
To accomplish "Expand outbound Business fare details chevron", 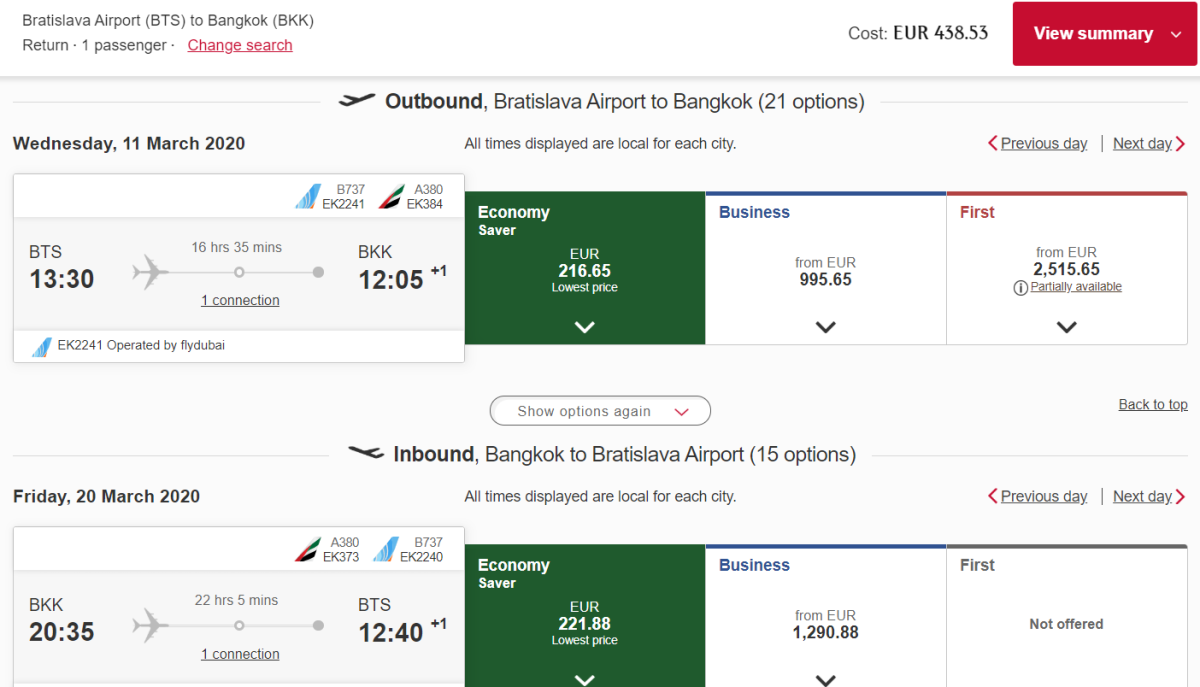I will coord(825,327).
